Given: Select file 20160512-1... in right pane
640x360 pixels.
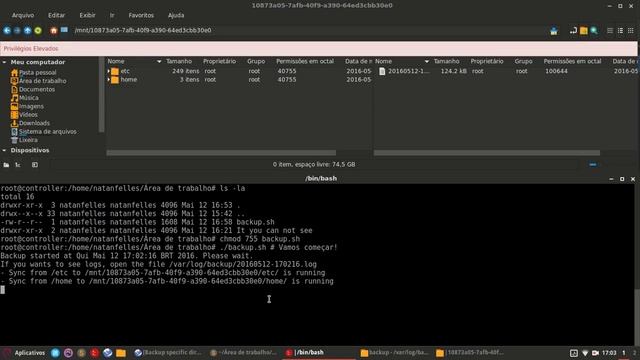Looking at the screenshot, I should tap(409, 71).
